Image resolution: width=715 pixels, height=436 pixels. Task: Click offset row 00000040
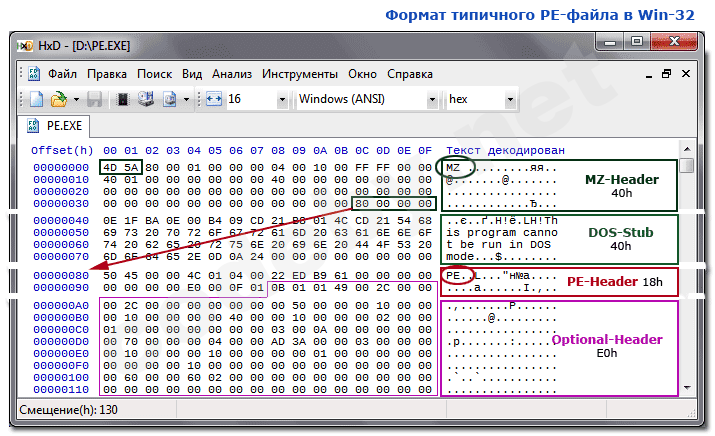point(61,221)
